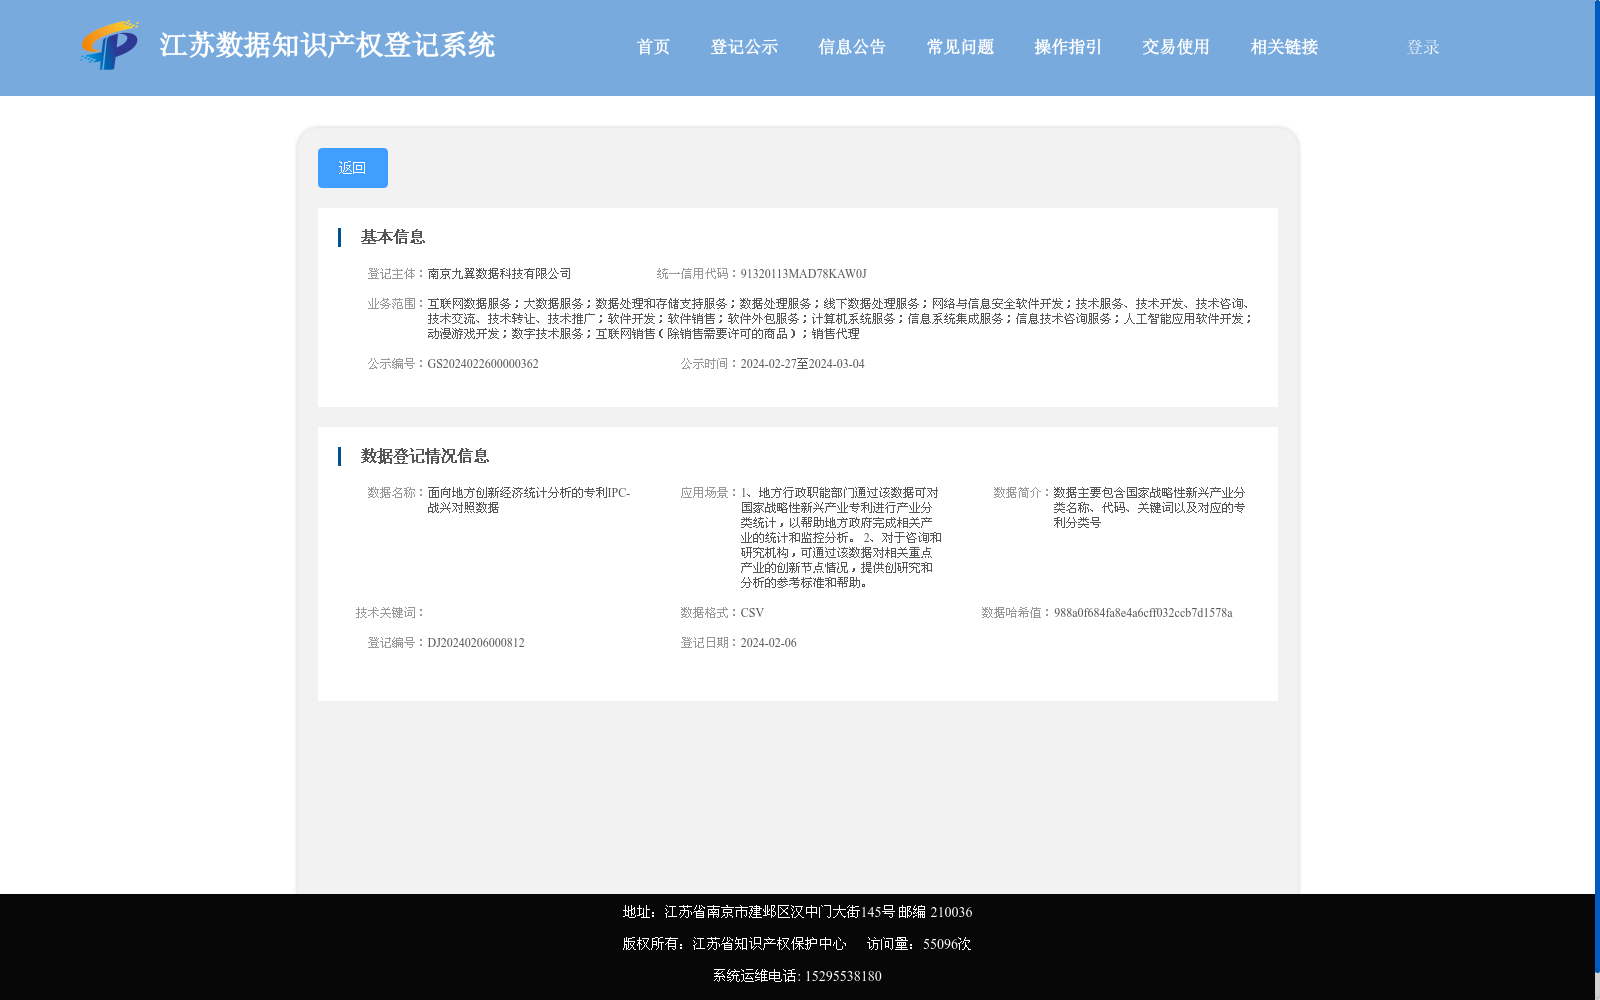Viewport: 1600px width, 1000px height.
Task: Click the 数据名称 value 面向地方创新经济统计分析的专利IPC
Action: (x=529, y=500)
